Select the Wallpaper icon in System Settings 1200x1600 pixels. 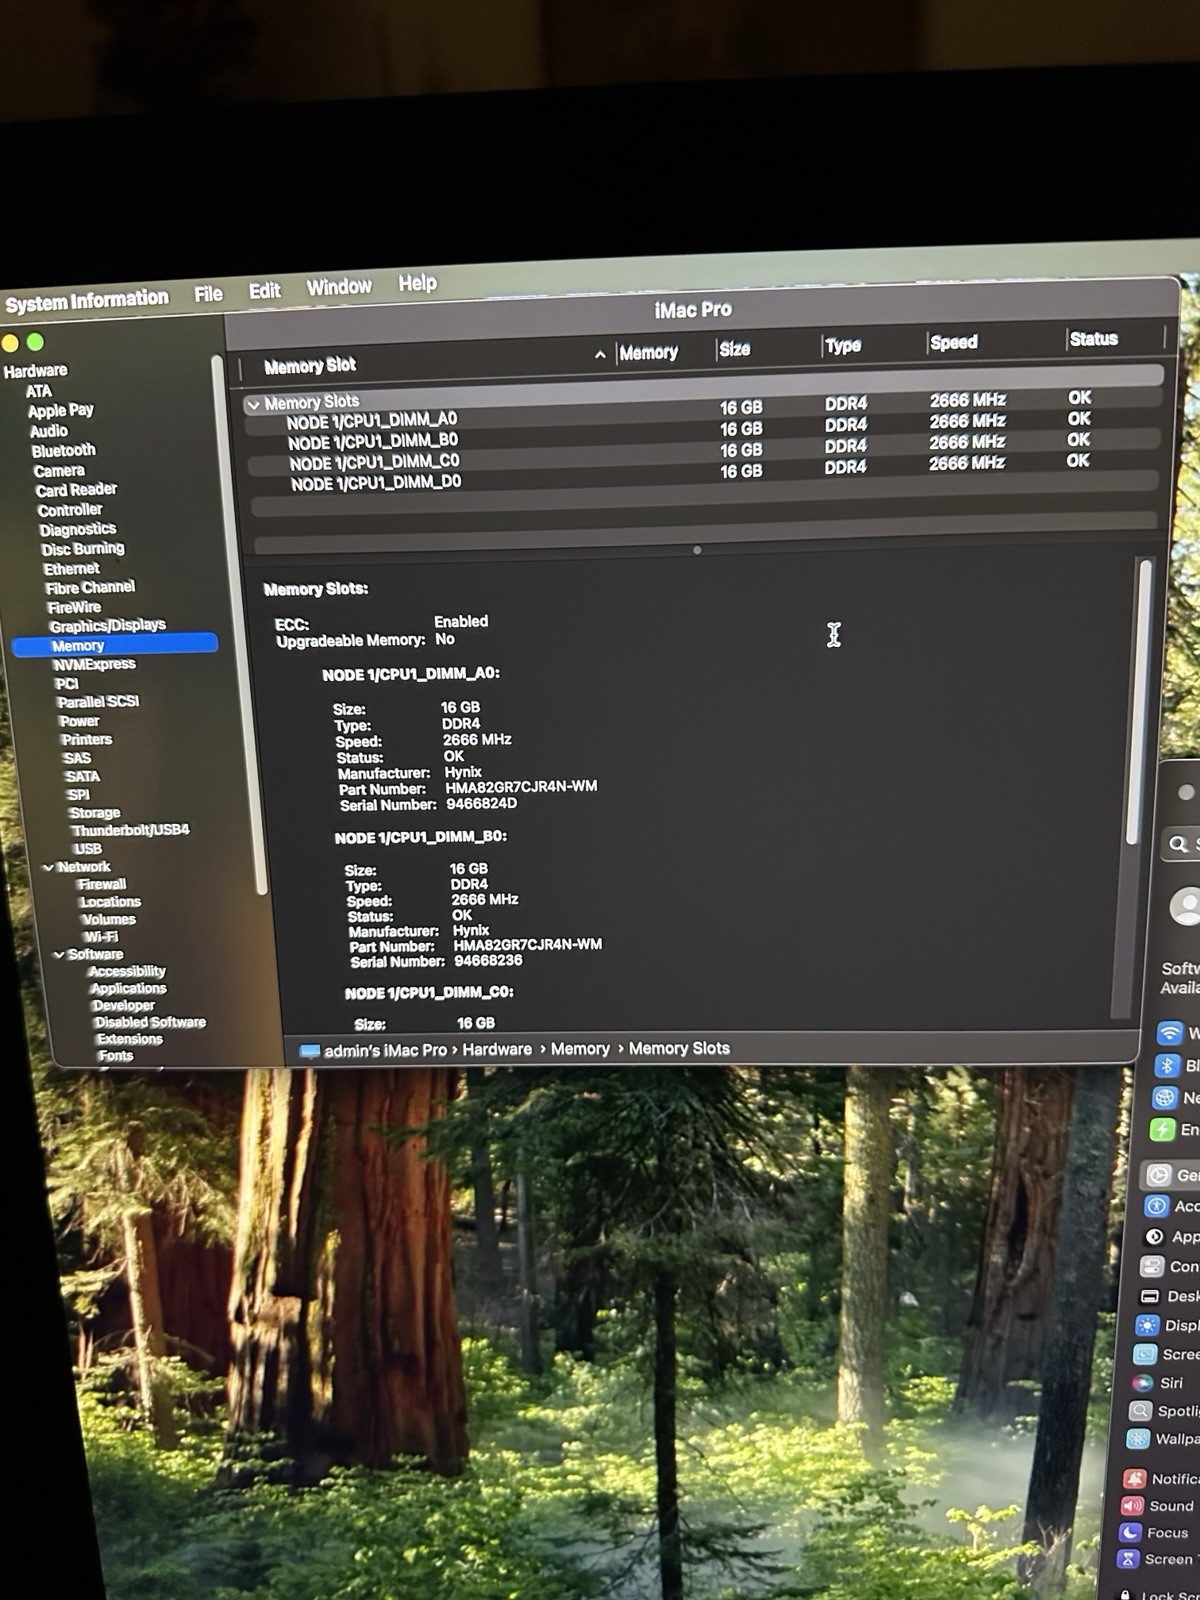pos(1138,1439)
